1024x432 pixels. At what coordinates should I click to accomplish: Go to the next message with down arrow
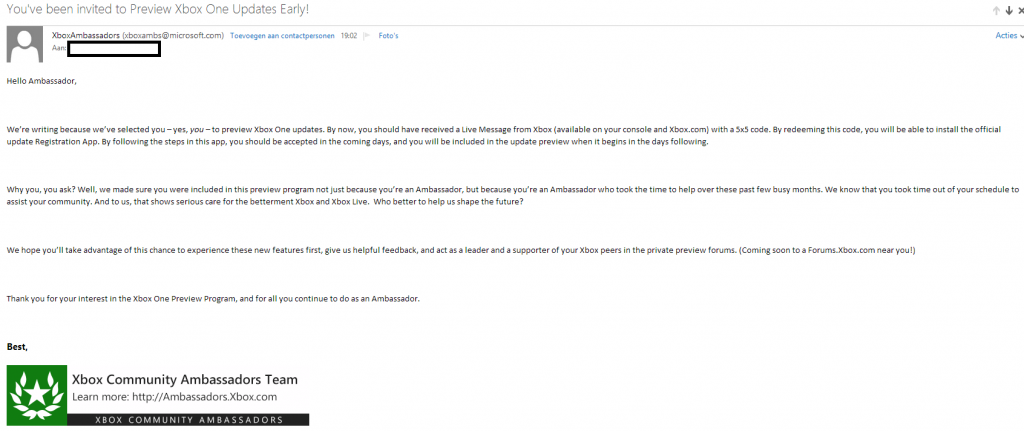tap(1009, 11)
